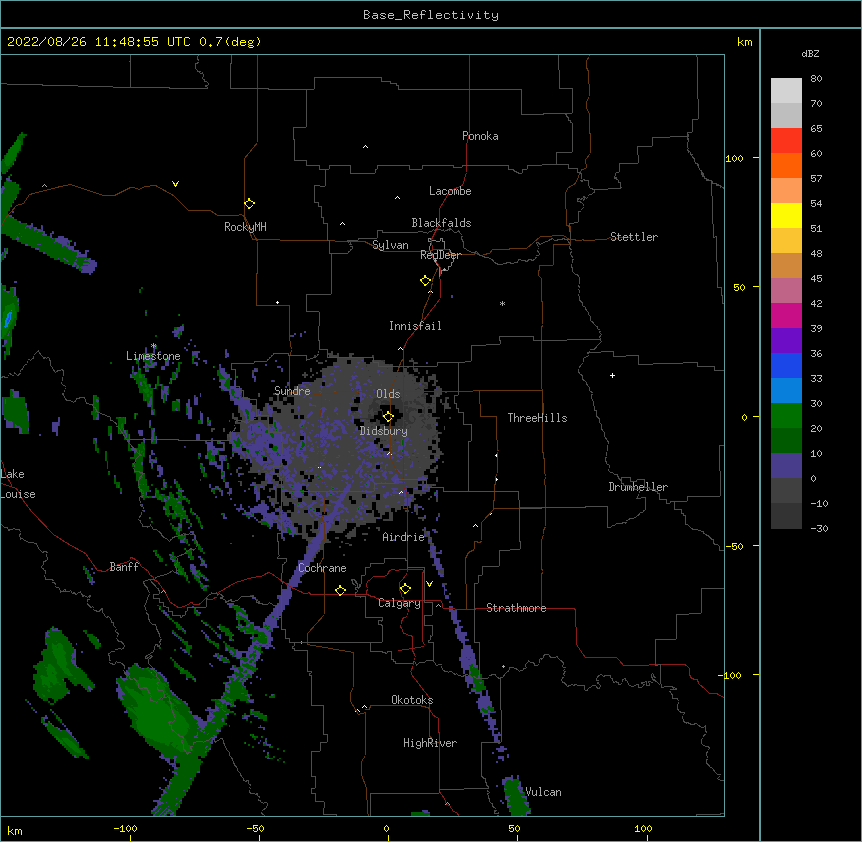Choose the light blue swatch between 33 and 30

(x=786, y=390)
